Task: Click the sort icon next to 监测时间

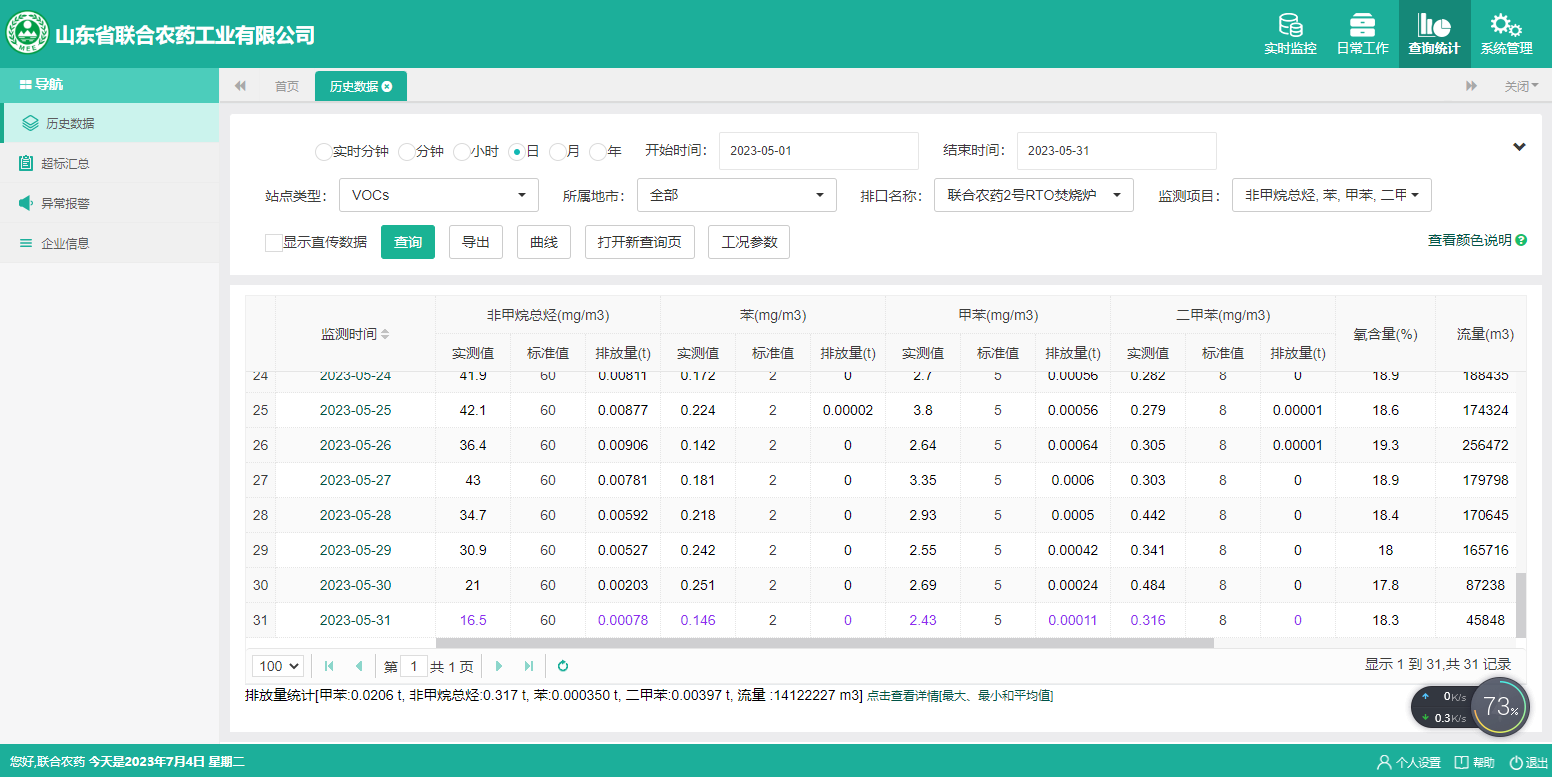Action: pyautogui.click(x=385, y=334)
